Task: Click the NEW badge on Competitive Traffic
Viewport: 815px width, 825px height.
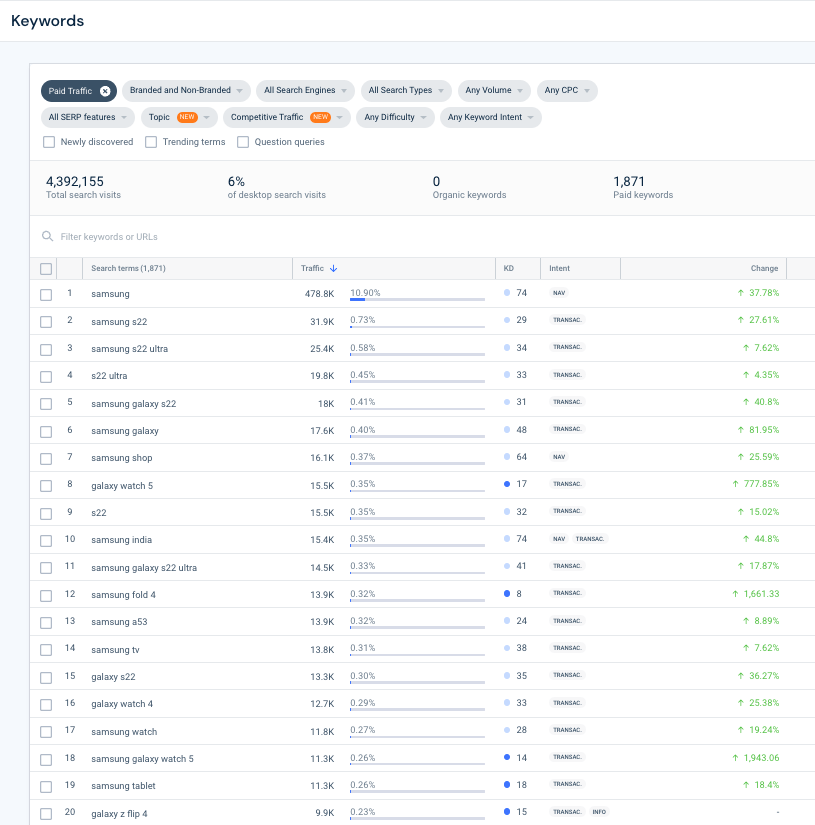Action: [320, 117]
